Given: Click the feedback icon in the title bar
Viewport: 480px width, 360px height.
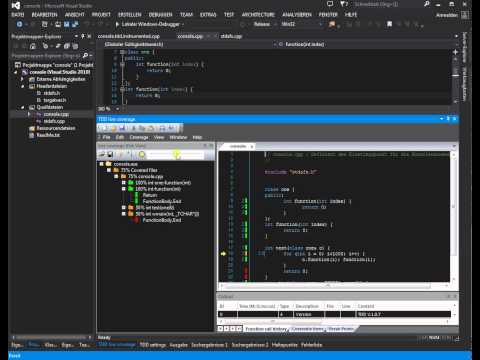Looking at the screenshot, I should 330,4.
